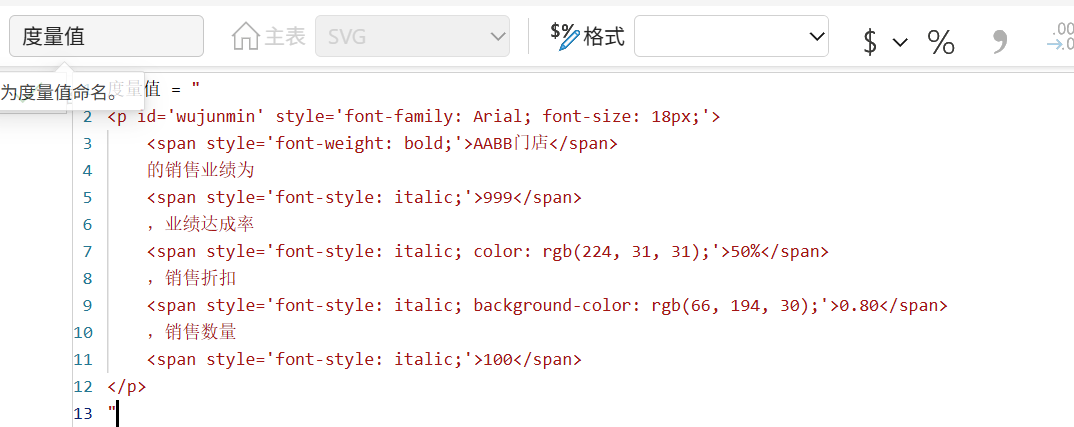1074x427 pixels.
Task: Click line 5 with 999 italic span
Action: pyautogui.click(x=364, y=197)
